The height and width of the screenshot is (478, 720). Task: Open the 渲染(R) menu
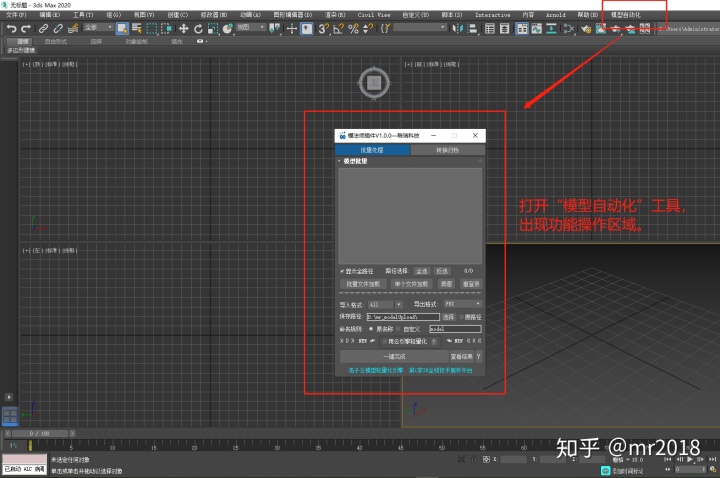pyautogui.click(x=335, y=15)
